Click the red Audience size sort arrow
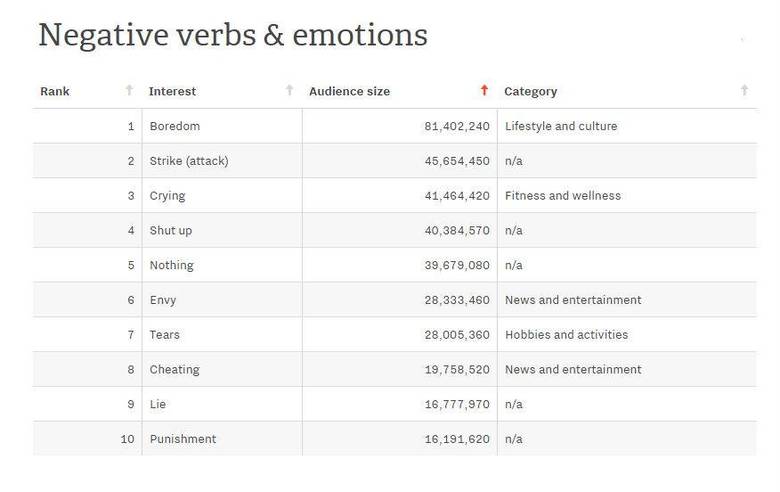 [x=484, y=91]
